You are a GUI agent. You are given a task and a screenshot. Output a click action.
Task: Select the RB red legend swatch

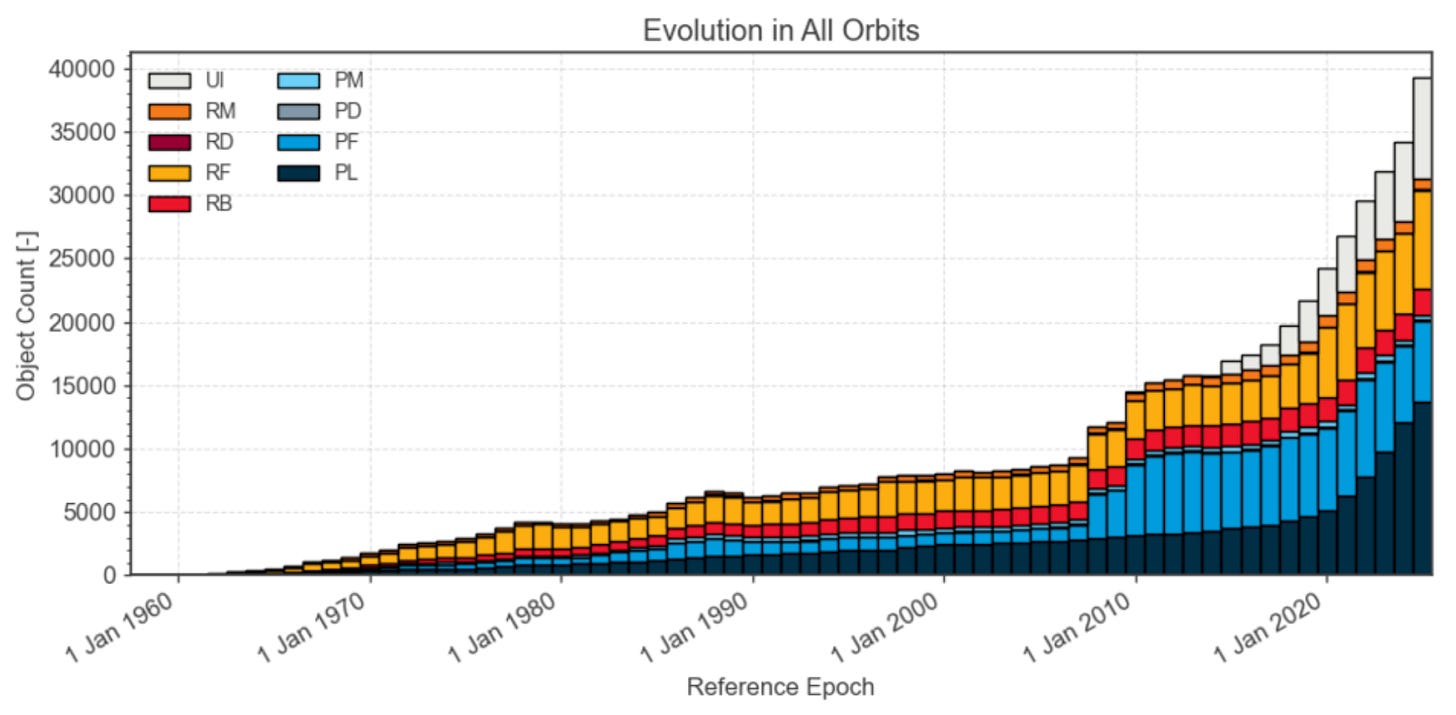[169, 204]
